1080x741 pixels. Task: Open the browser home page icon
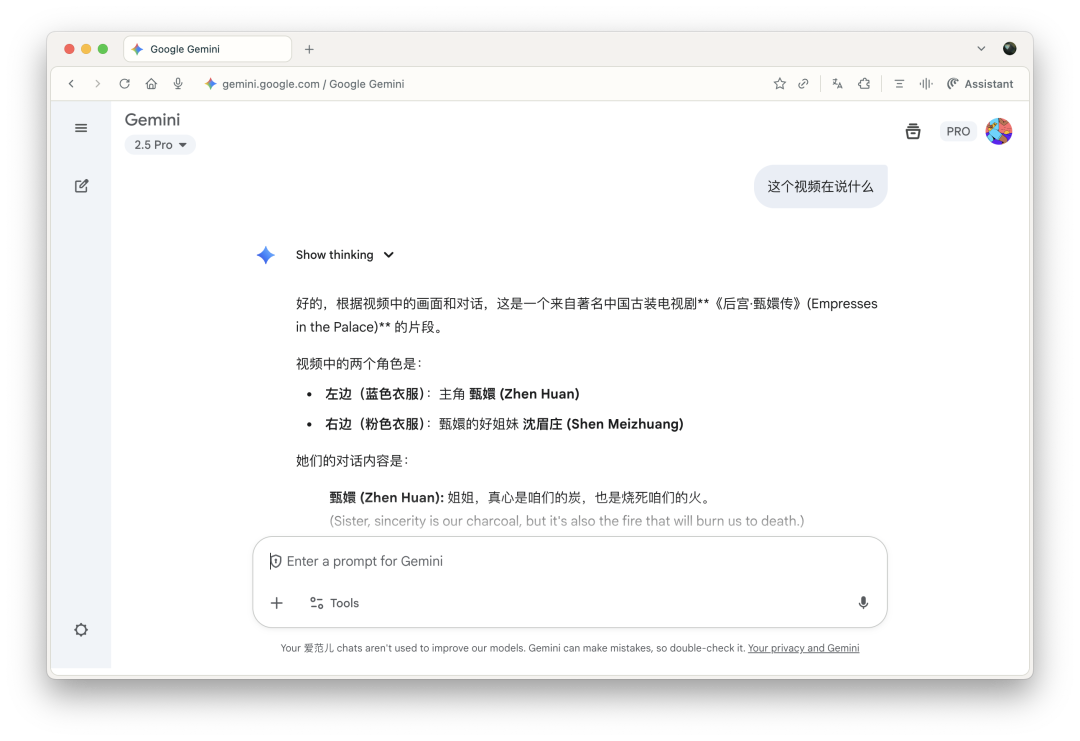151,84
